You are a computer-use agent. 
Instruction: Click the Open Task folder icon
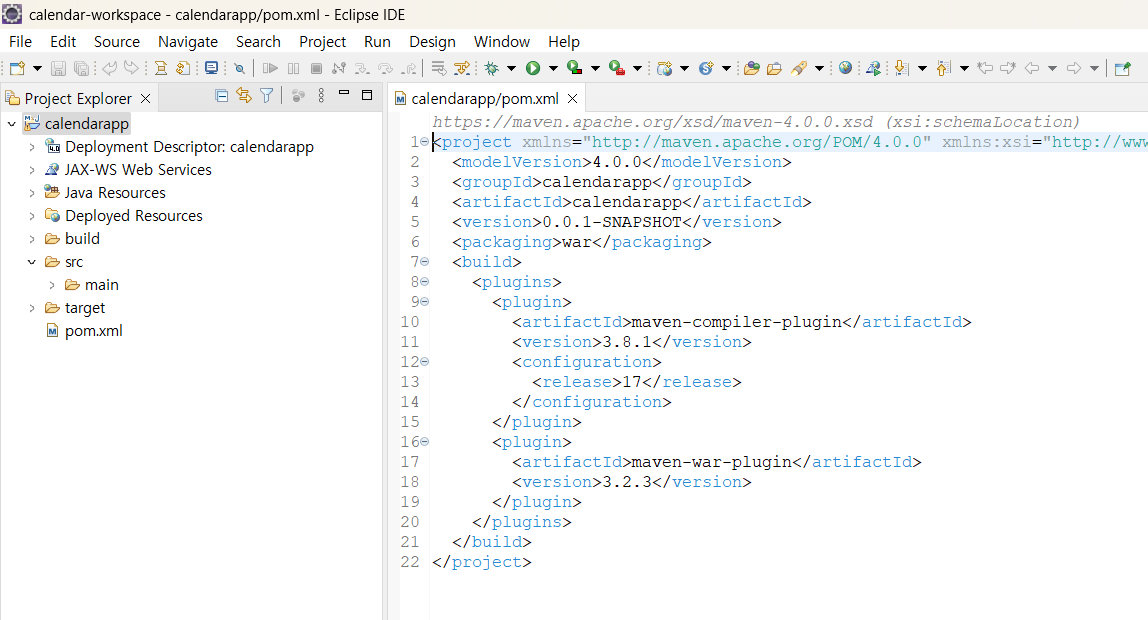click(775, 68)
